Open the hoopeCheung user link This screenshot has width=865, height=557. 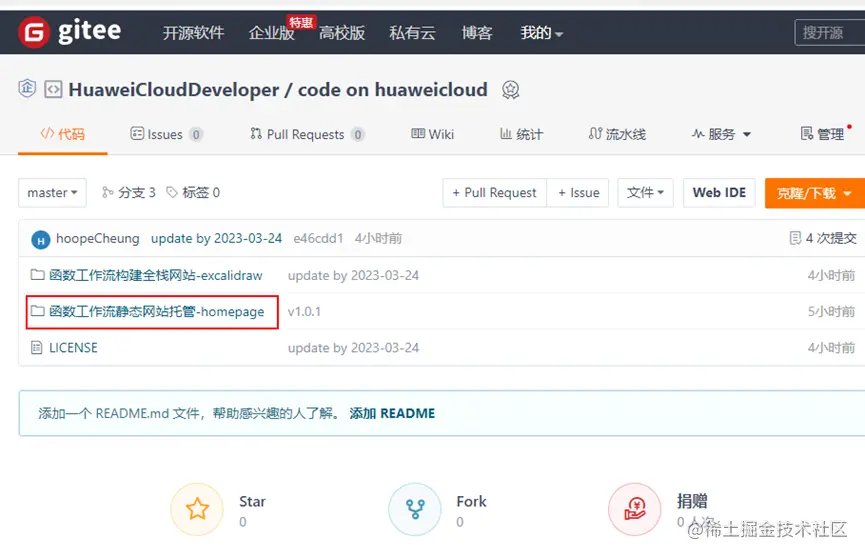[x=98, y=238]
